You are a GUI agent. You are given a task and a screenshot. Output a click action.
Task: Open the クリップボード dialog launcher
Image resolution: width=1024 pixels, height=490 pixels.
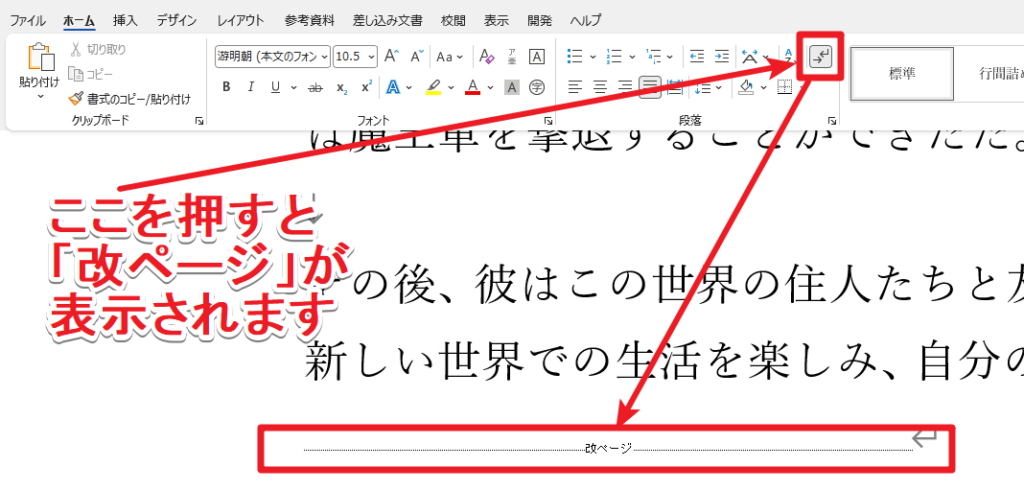tap(199, 121)
